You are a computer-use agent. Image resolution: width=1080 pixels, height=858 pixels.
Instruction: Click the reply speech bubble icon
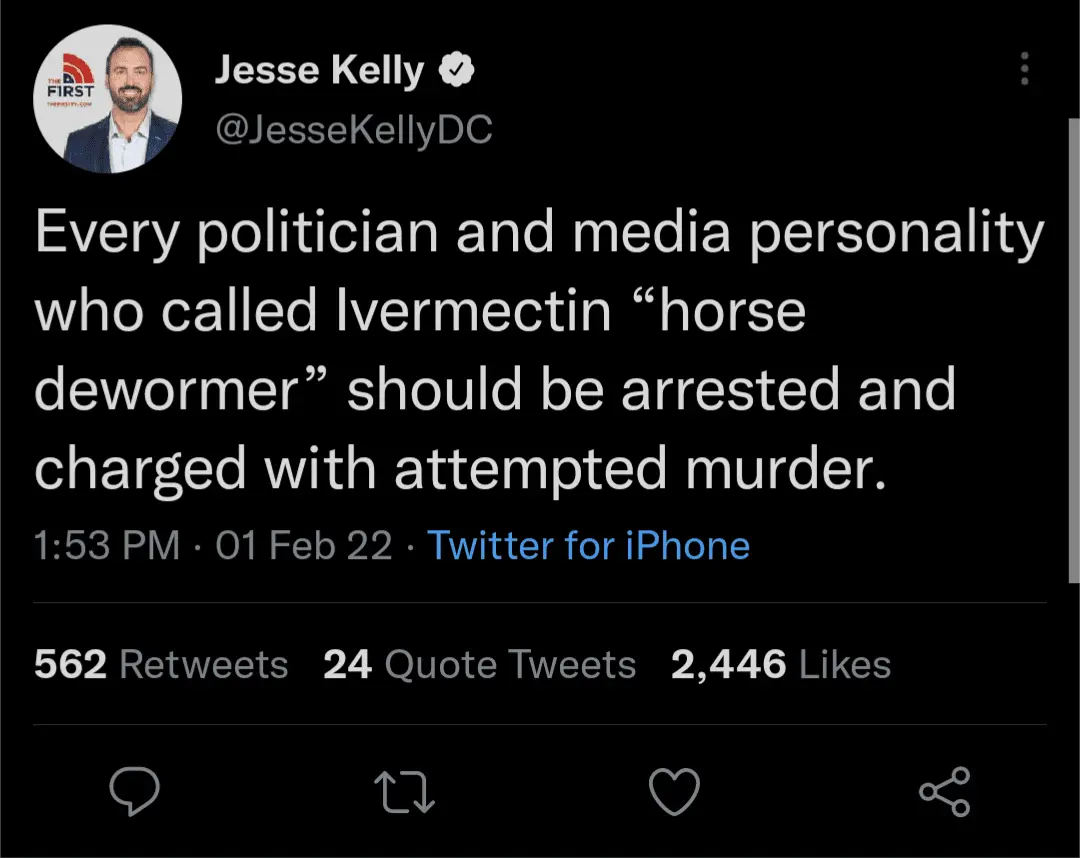pos(134,791)
